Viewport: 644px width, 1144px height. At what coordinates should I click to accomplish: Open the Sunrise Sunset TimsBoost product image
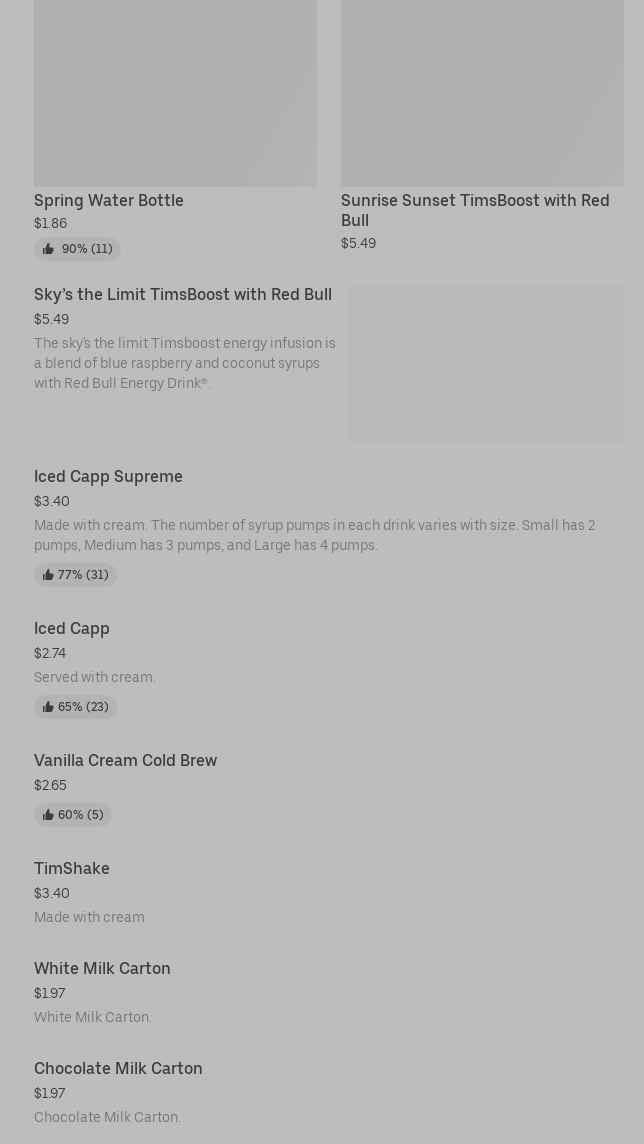point(482,93)
